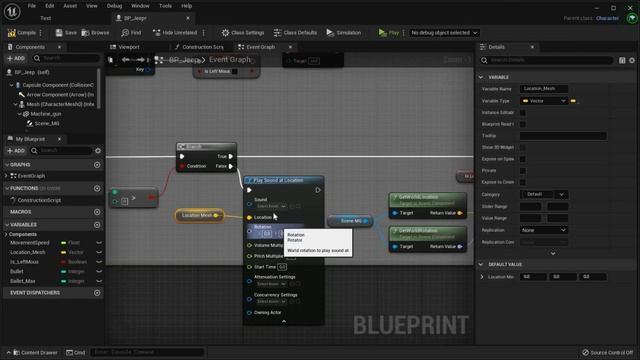This screenshot has height=360, width=640.
Task: Add a new component with ADD button
Action: point(16,58)
